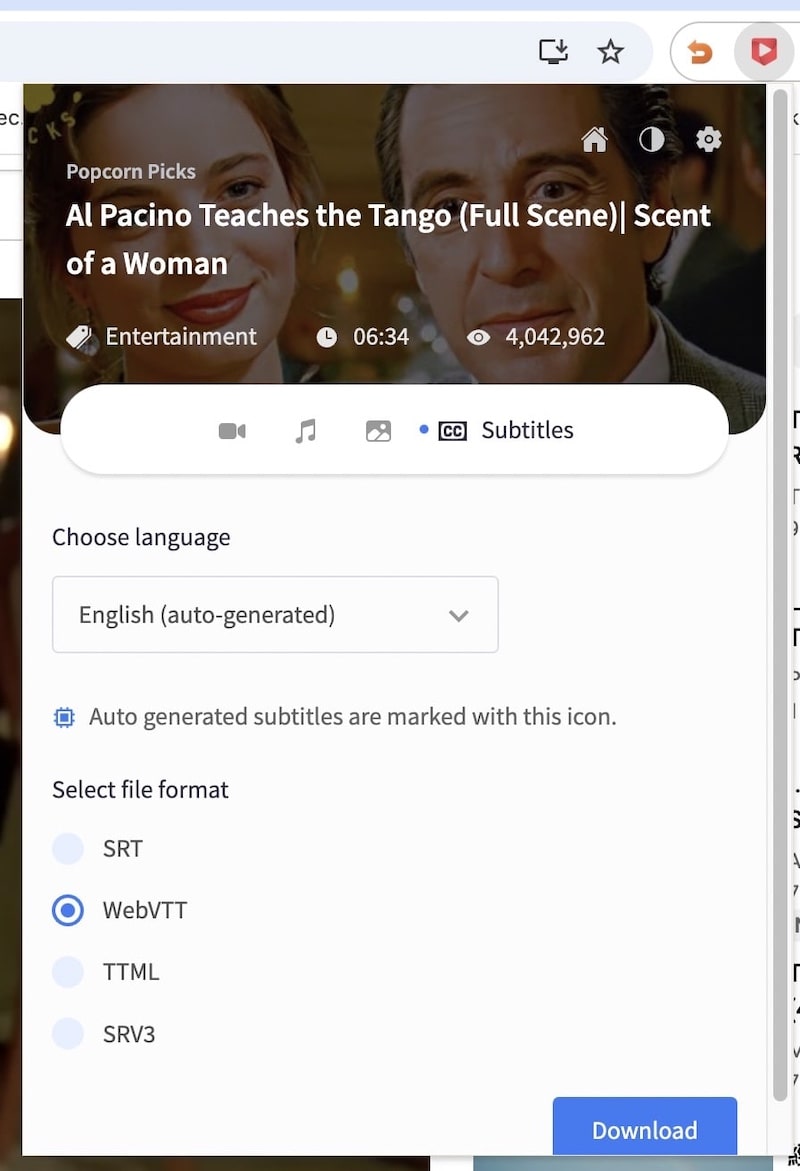Click the orange undo arrow extension icon
800x1171 pixels.
click(701, 52)
